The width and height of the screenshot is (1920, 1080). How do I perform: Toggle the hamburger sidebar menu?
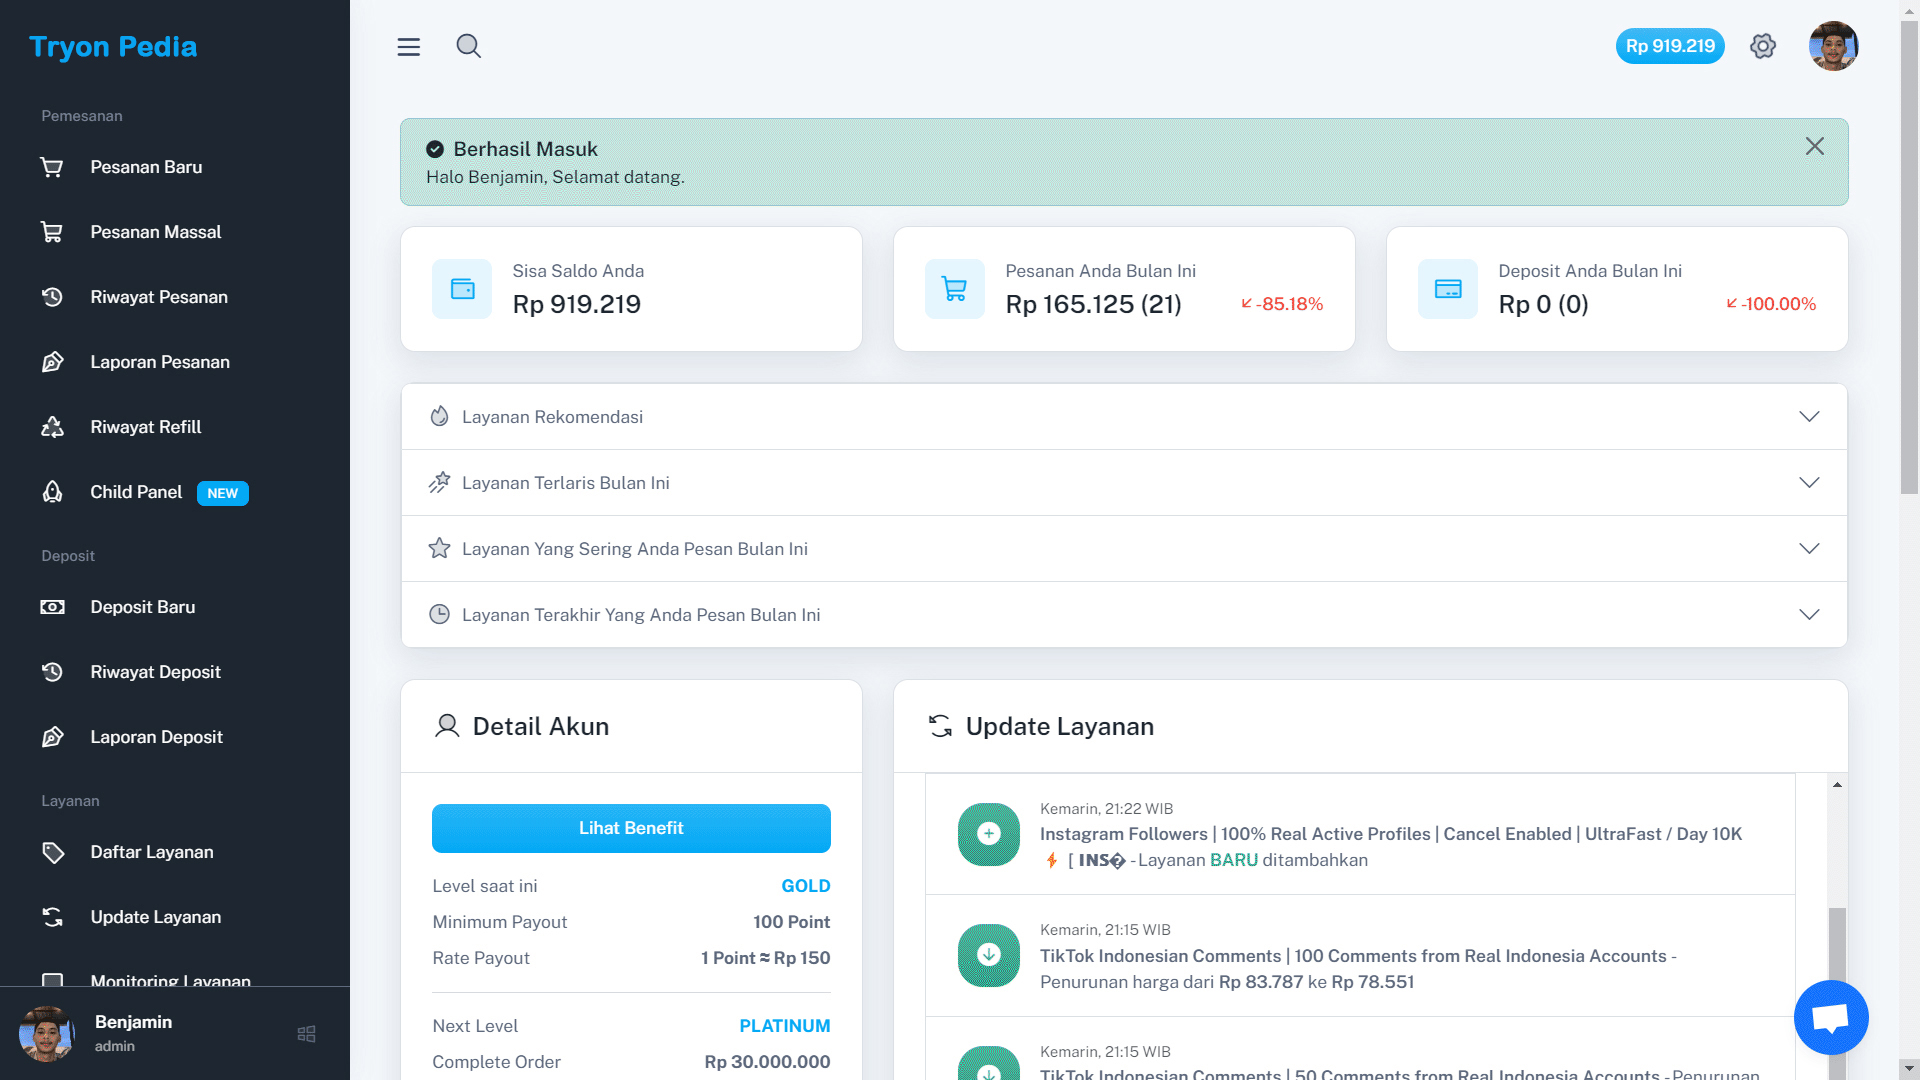coord(408,47)
